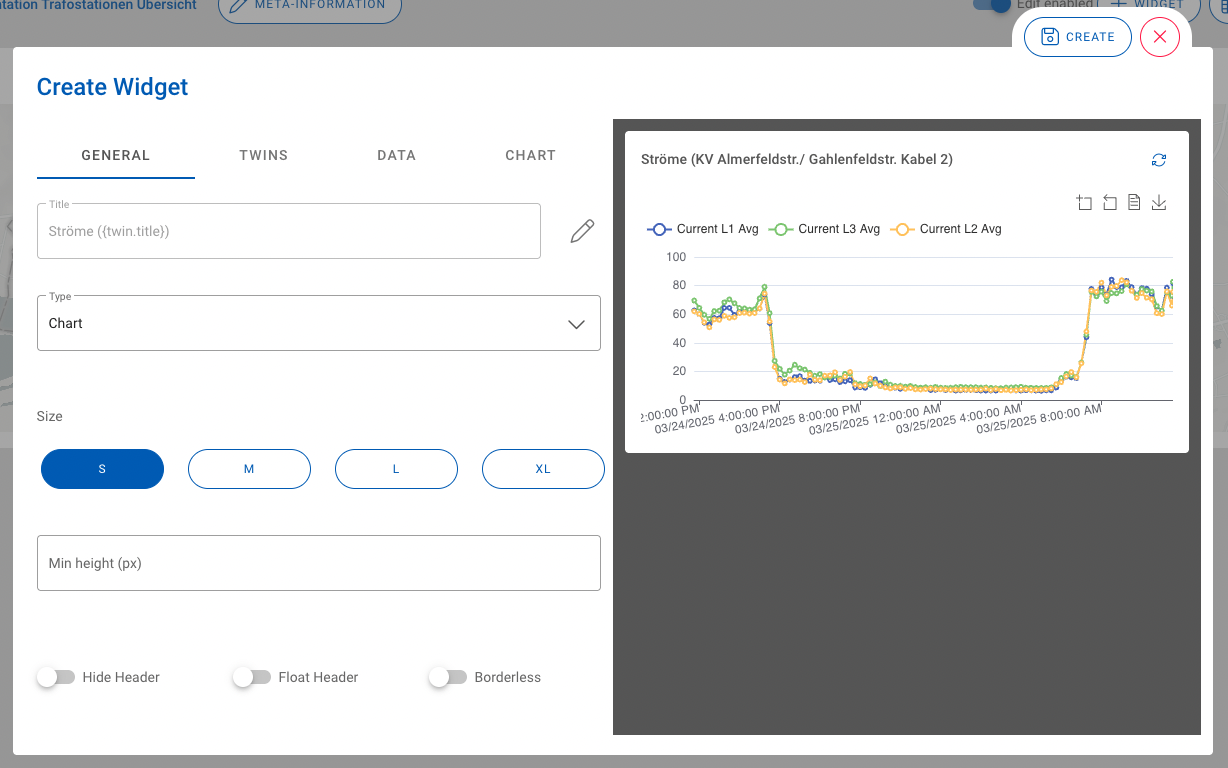Click the reset zoom icon on the chart
The width and height of the screenshot is (1228, 768).
(x=1110, y=202)
